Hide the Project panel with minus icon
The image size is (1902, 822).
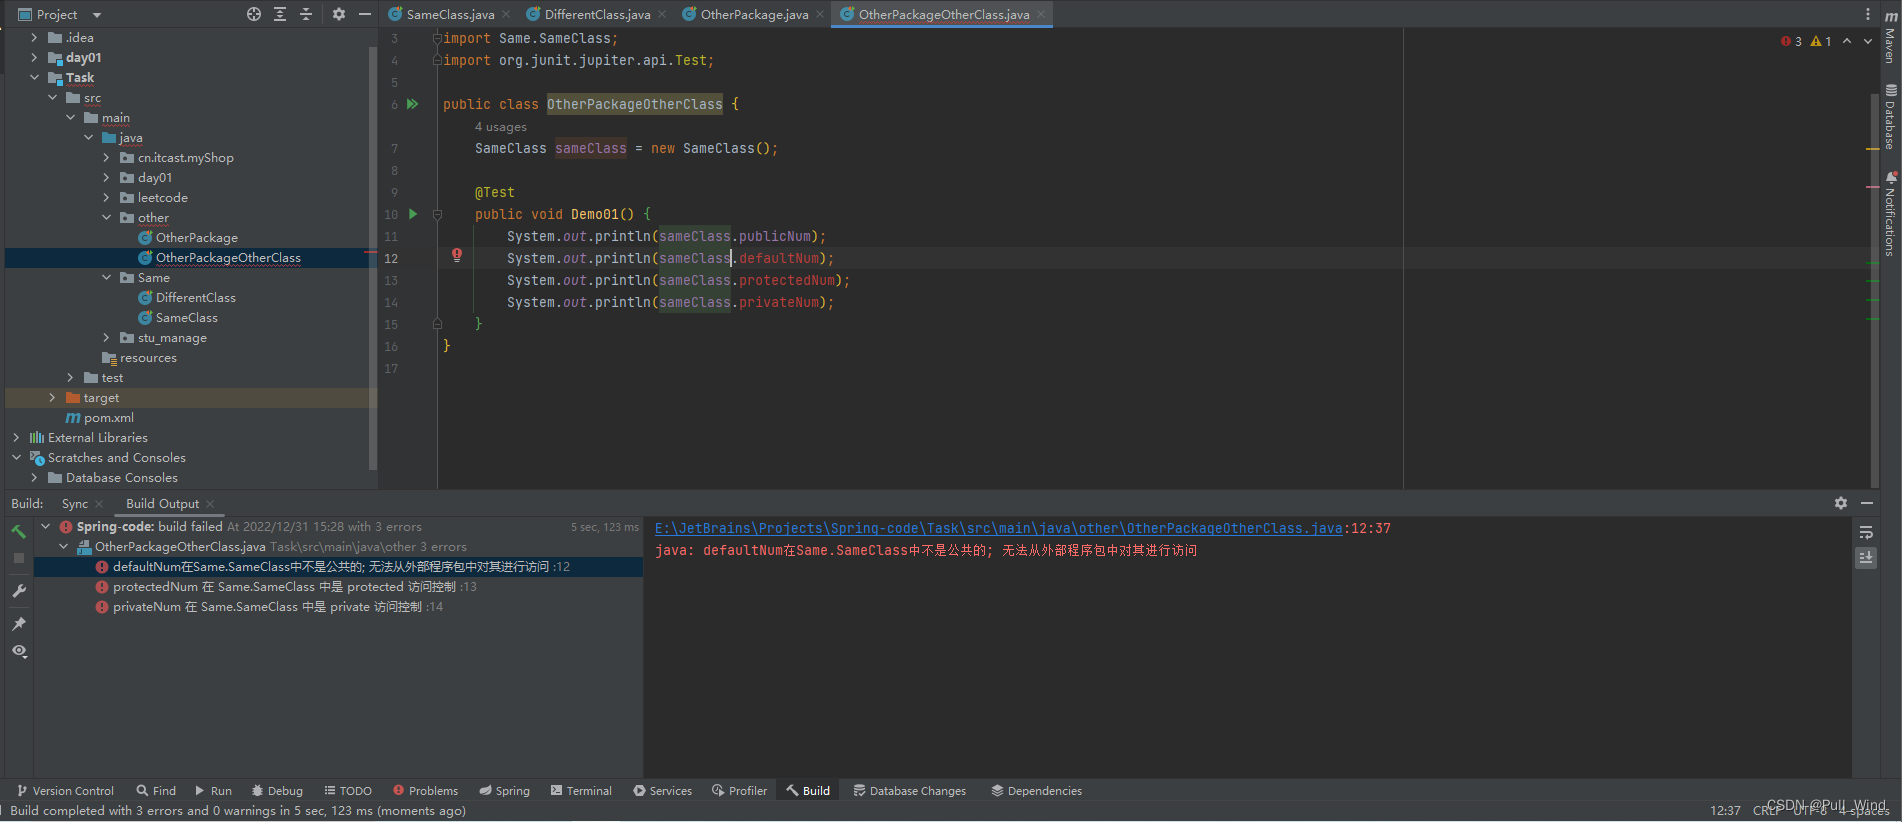(365, 14)
